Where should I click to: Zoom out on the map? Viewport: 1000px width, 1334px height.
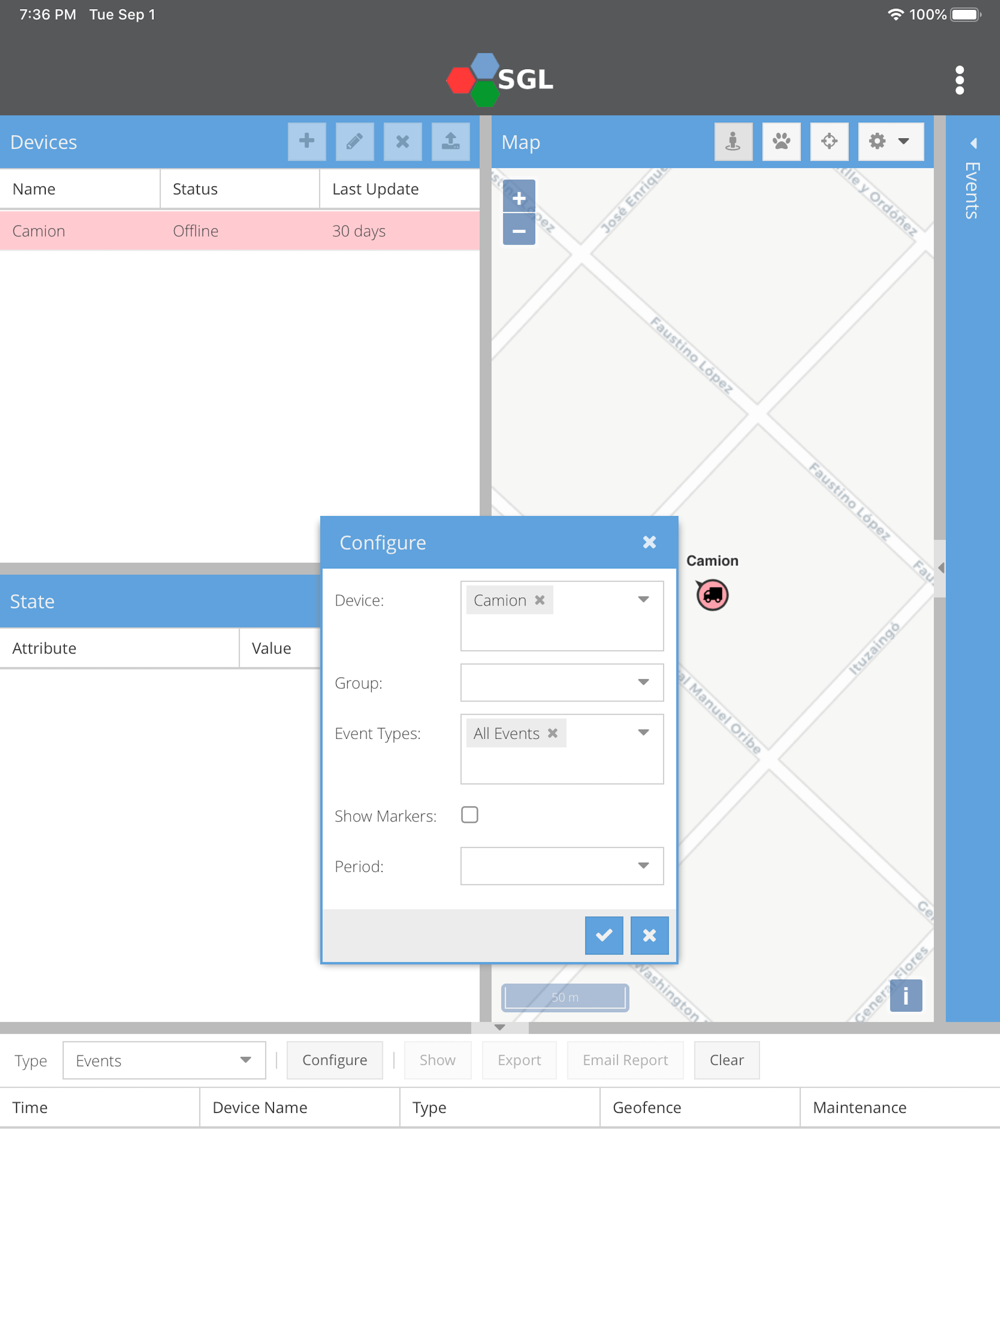coord(519,230)
